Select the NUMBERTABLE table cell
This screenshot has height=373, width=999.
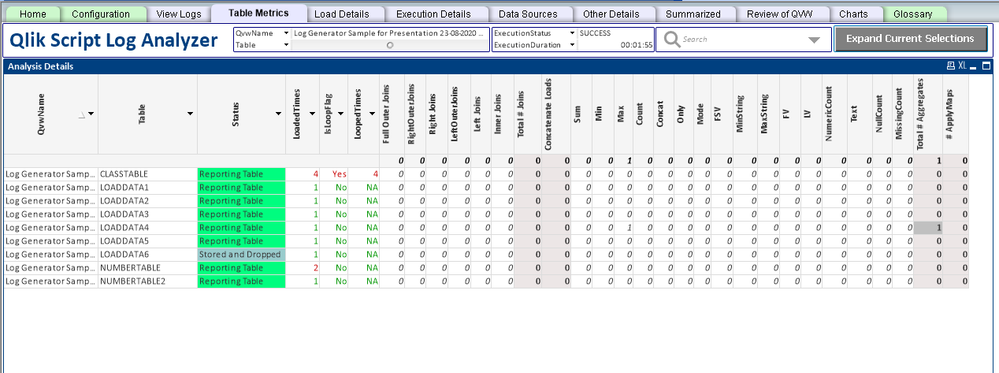[x=148, y=268]
